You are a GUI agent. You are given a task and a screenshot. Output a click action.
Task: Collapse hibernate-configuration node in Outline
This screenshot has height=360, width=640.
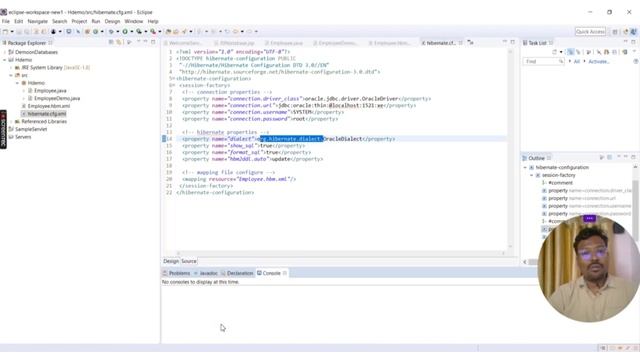[525, 167]
